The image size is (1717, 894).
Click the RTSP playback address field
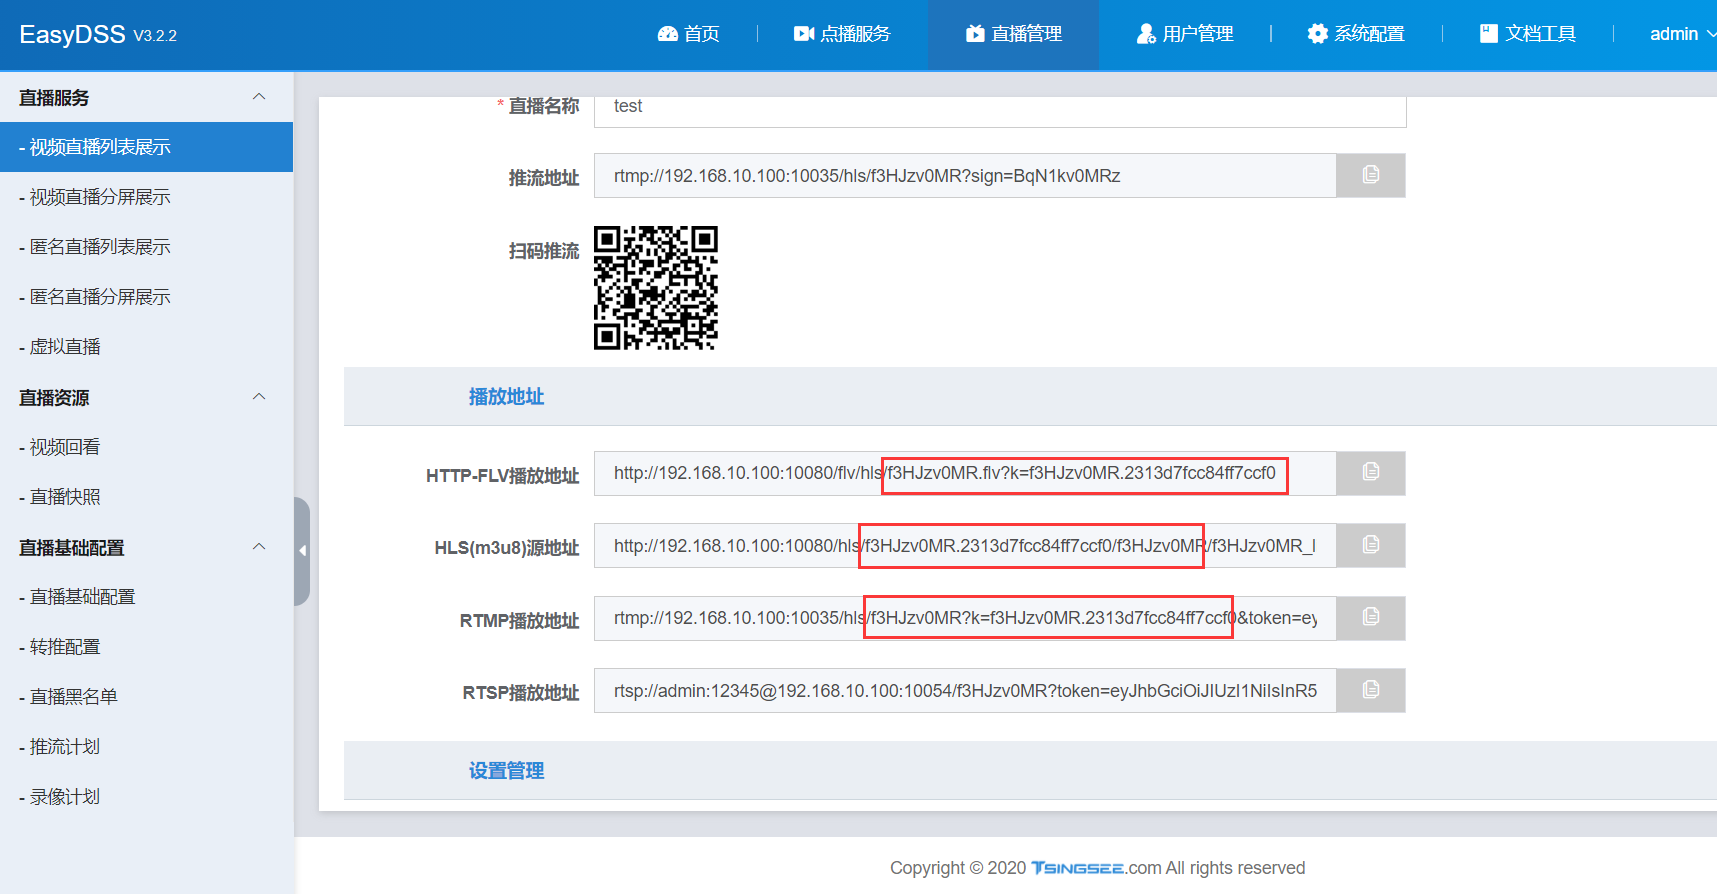point(965,690)
